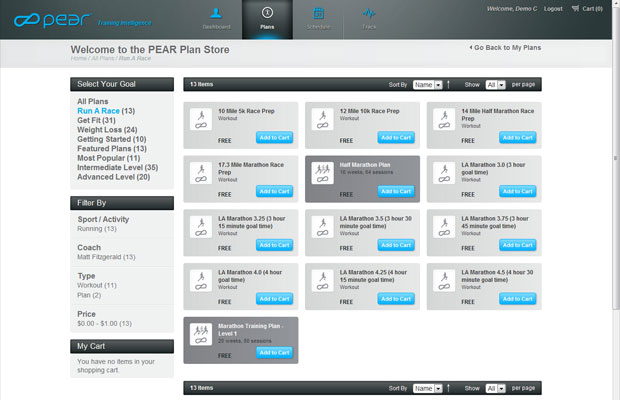Click the PEAR logo in header
Image resolution: width=620 pixels, height=400 pixels.
(52, 20)
